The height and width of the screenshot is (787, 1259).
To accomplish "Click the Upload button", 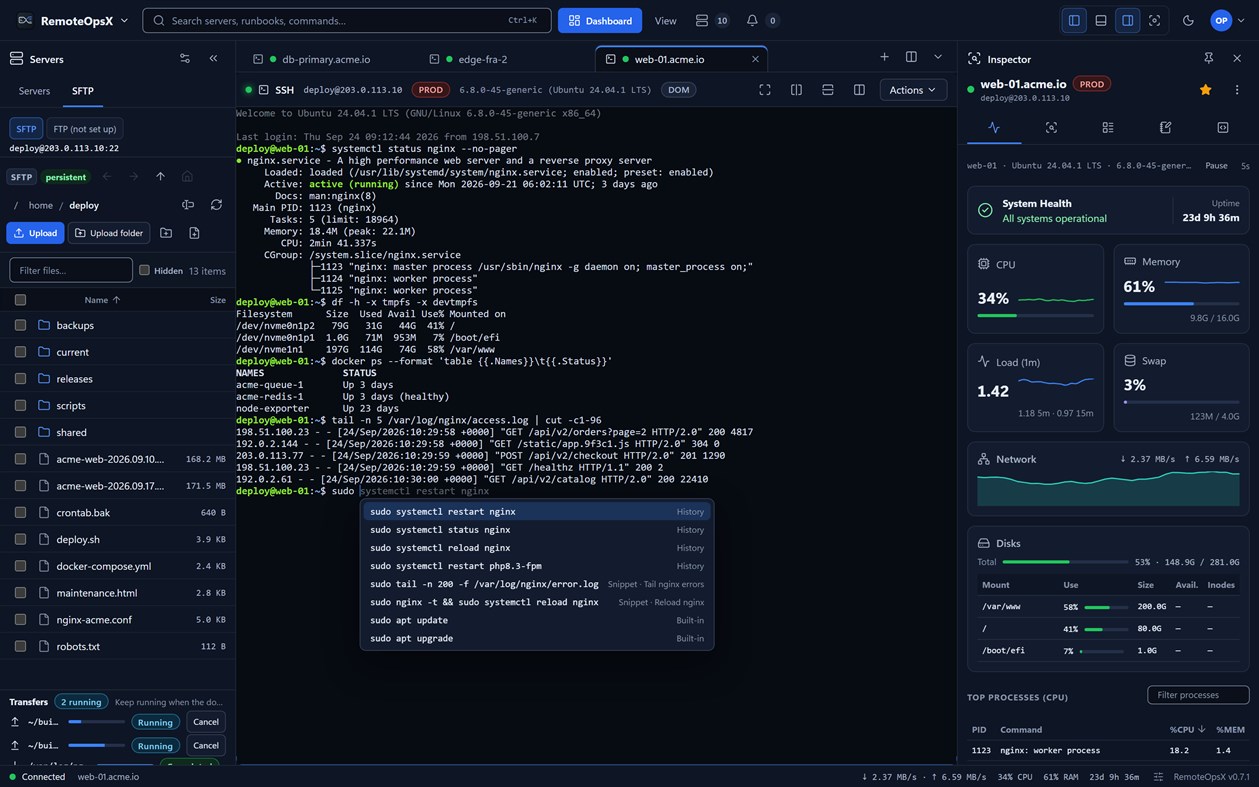I will coord(35,233).
